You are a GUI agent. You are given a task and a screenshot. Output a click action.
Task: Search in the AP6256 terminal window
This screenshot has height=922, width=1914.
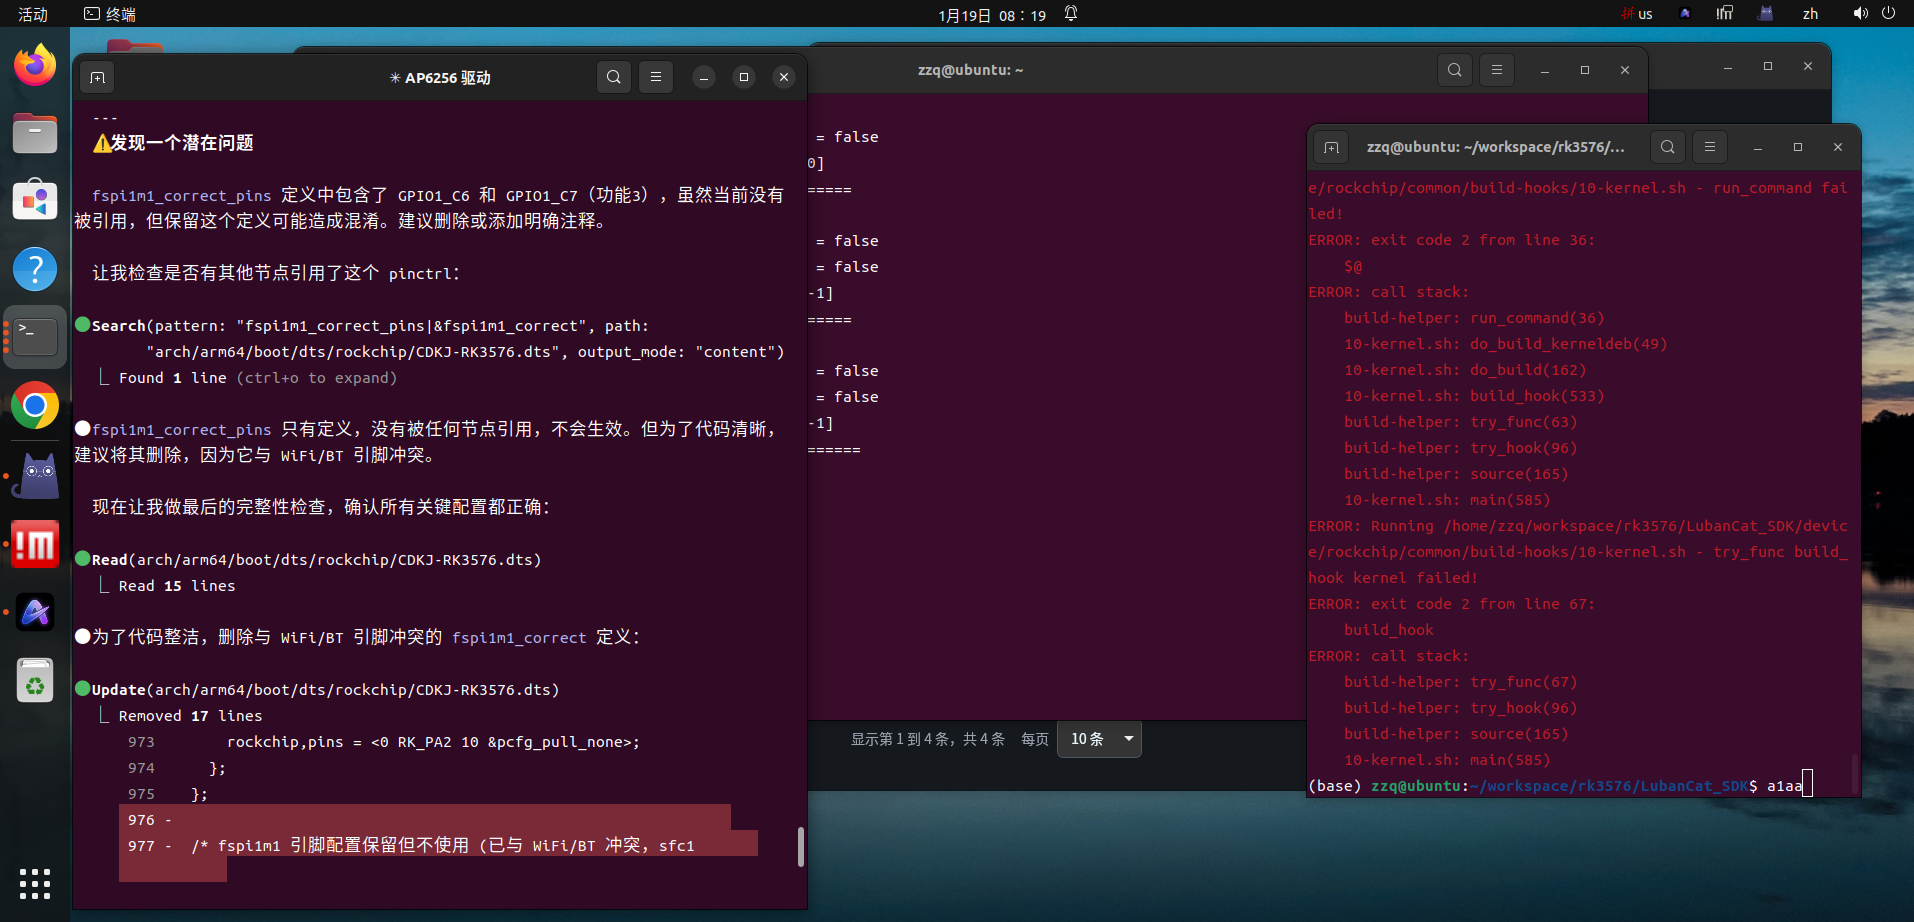click(614, 77)
